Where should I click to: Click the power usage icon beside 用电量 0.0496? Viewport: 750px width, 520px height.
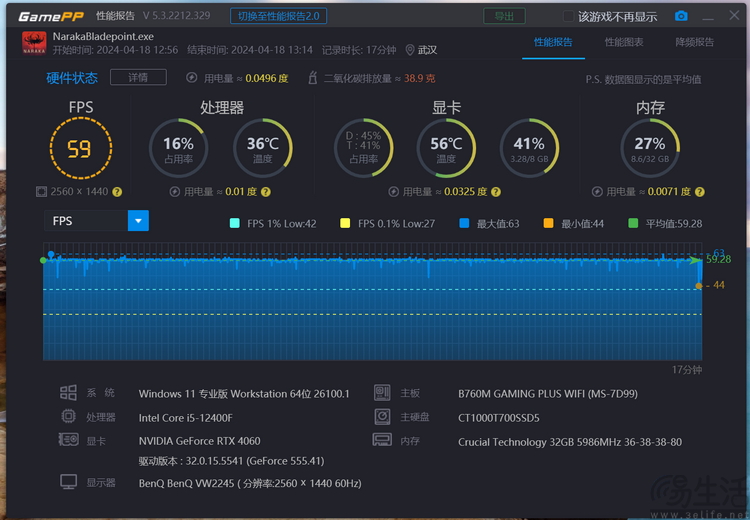point(191,77)
